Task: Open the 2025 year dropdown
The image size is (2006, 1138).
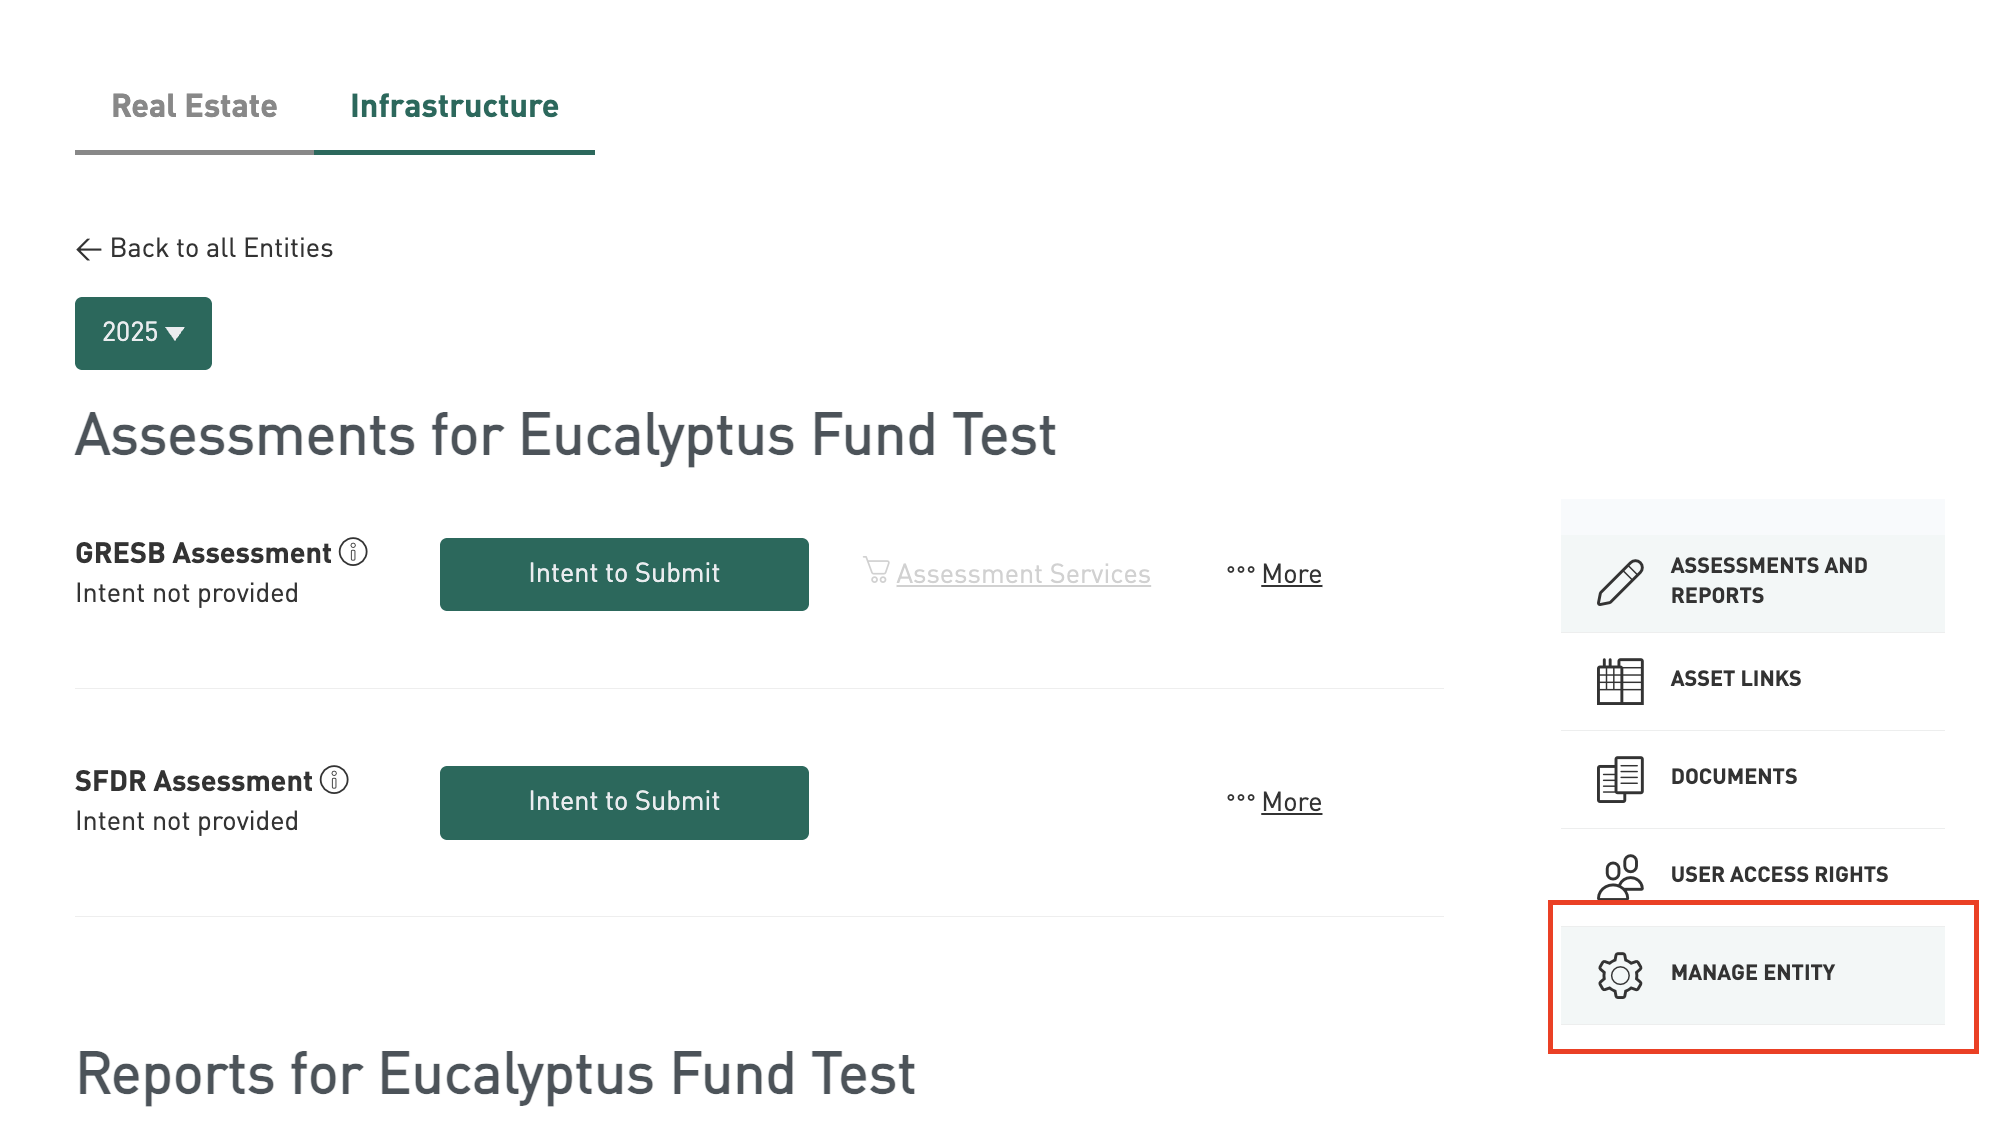Action: click(x=143, y=333)
